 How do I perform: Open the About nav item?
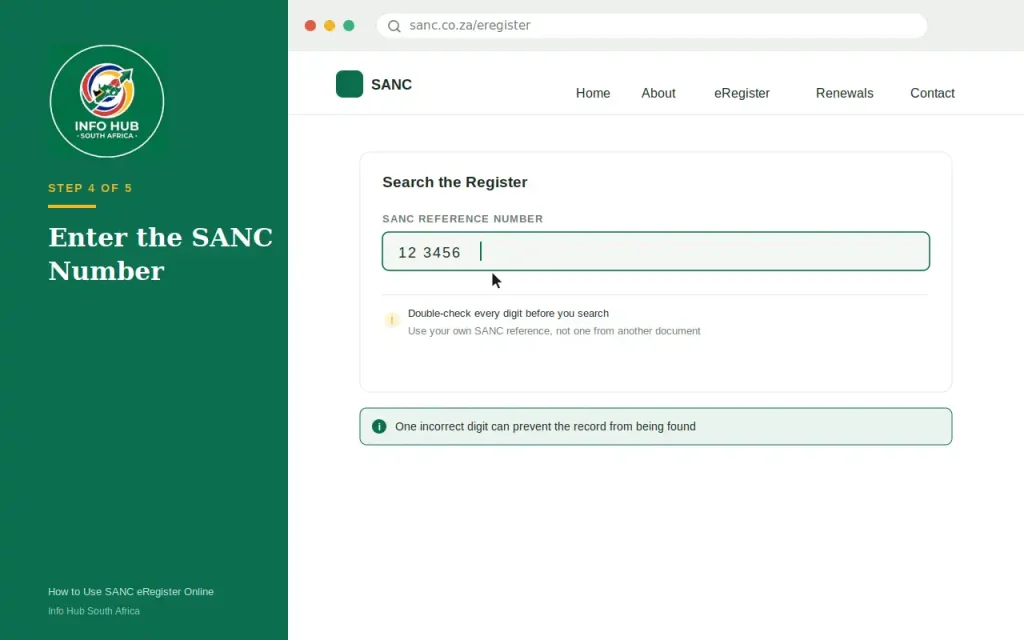coord(658,93)
